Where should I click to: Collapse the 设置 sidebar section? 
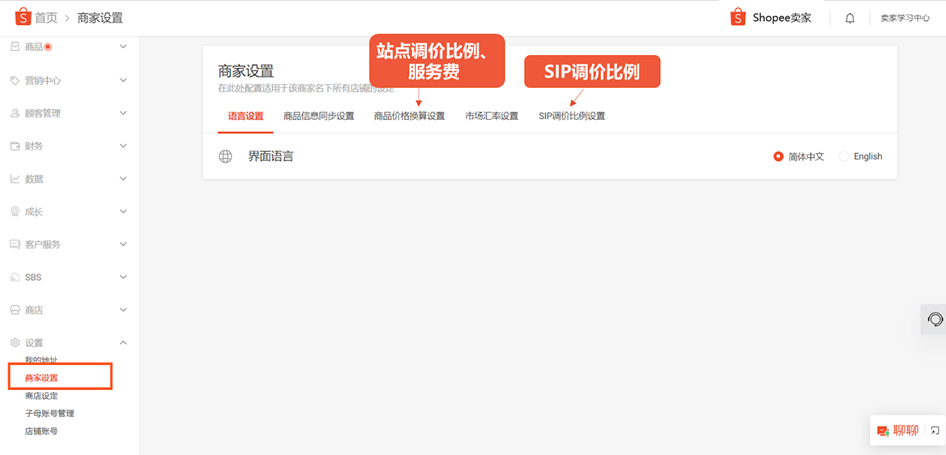pos(123,343)
